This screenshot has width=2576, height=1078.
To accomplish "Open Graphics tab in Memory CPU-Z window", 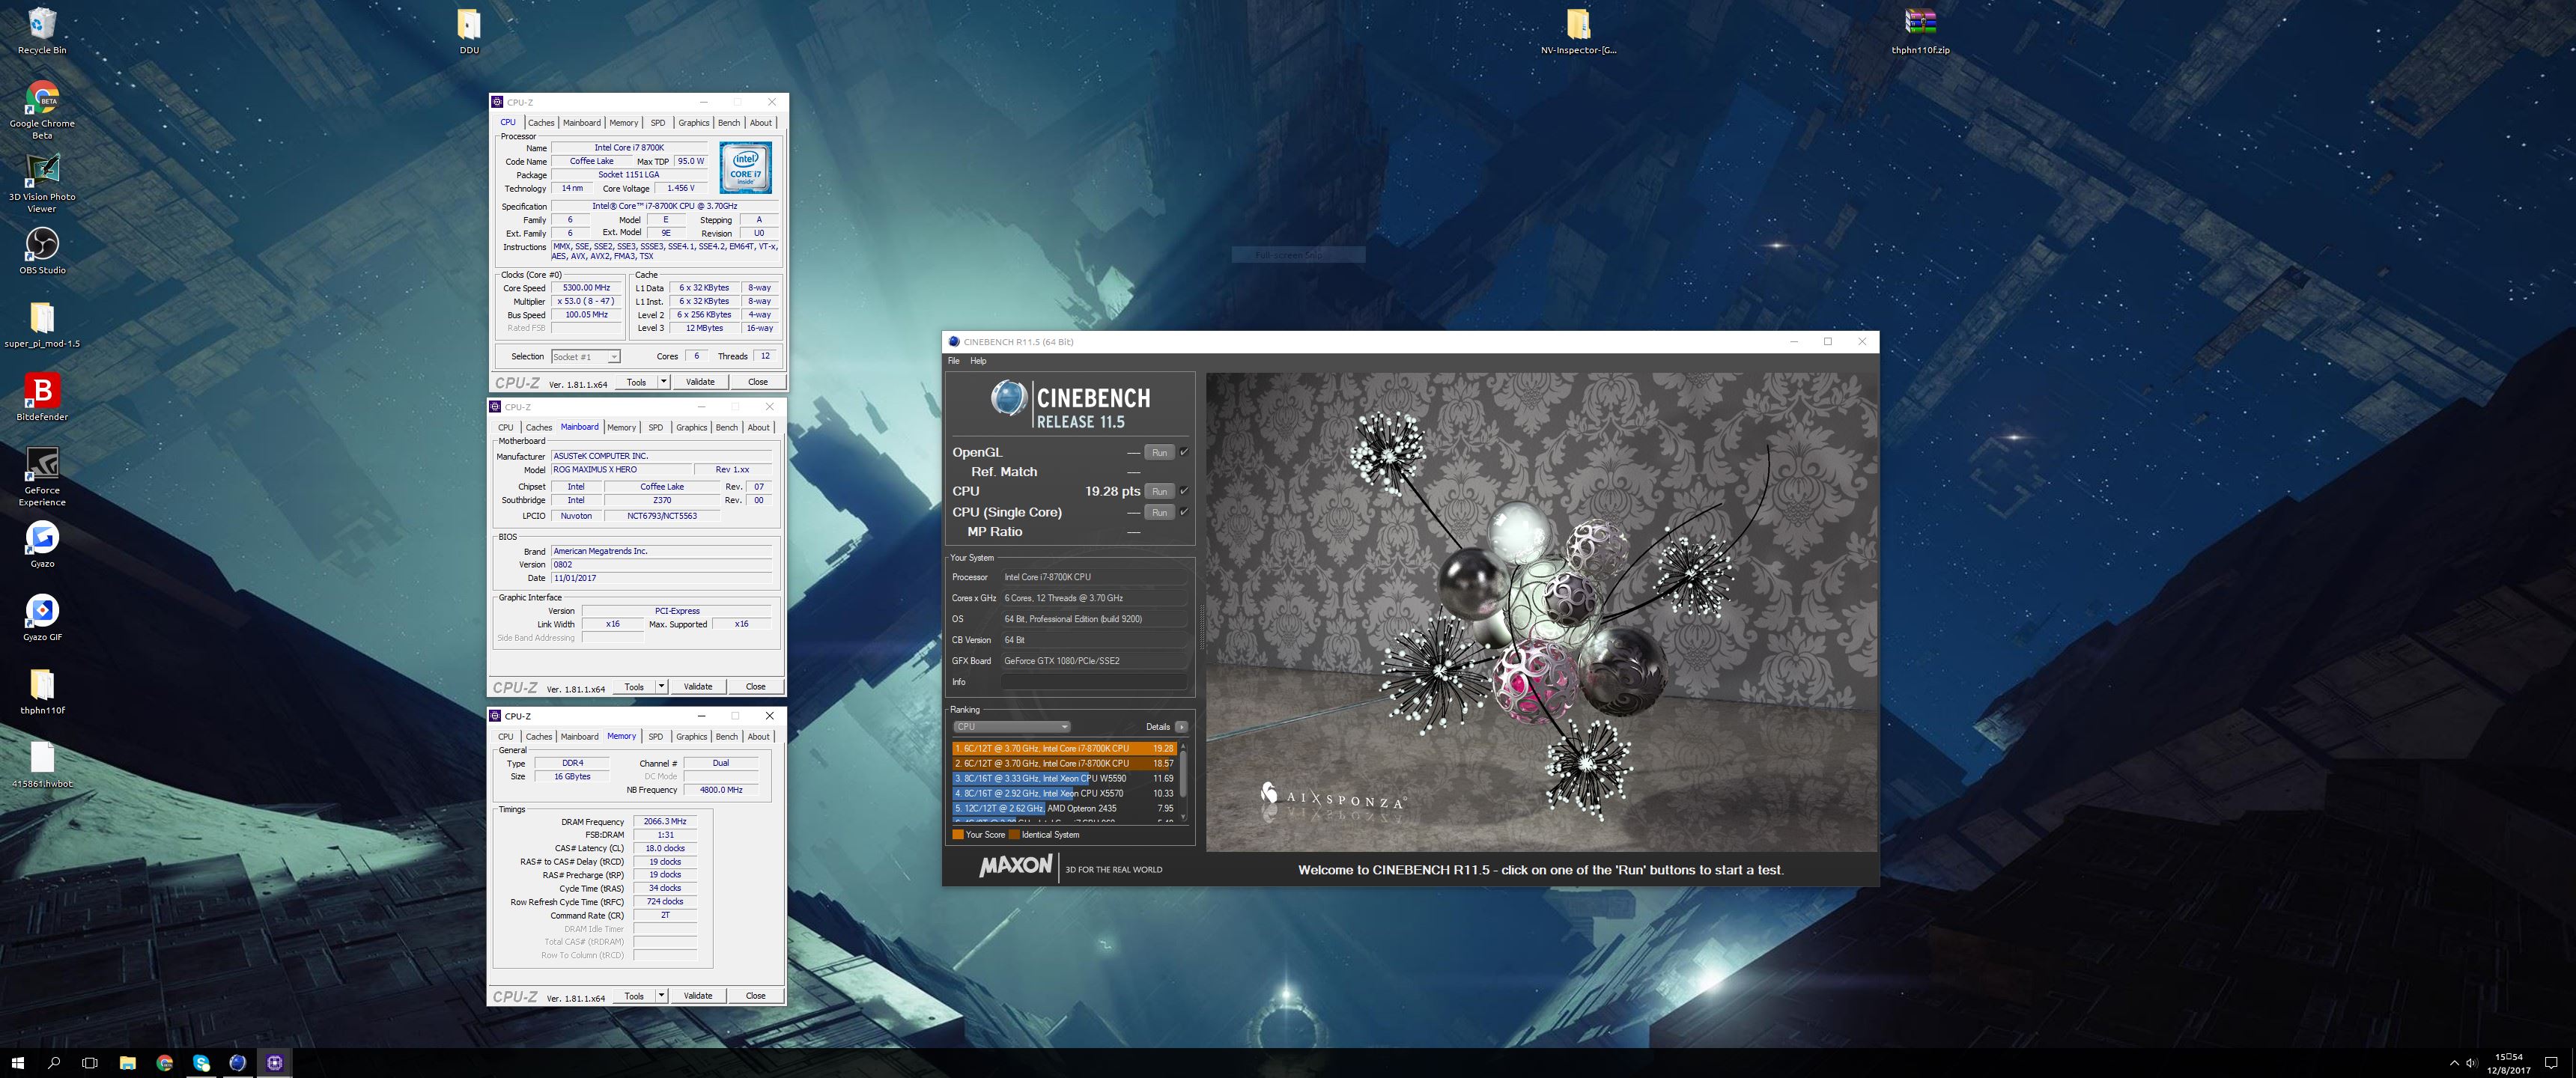I will coord(691,737).
